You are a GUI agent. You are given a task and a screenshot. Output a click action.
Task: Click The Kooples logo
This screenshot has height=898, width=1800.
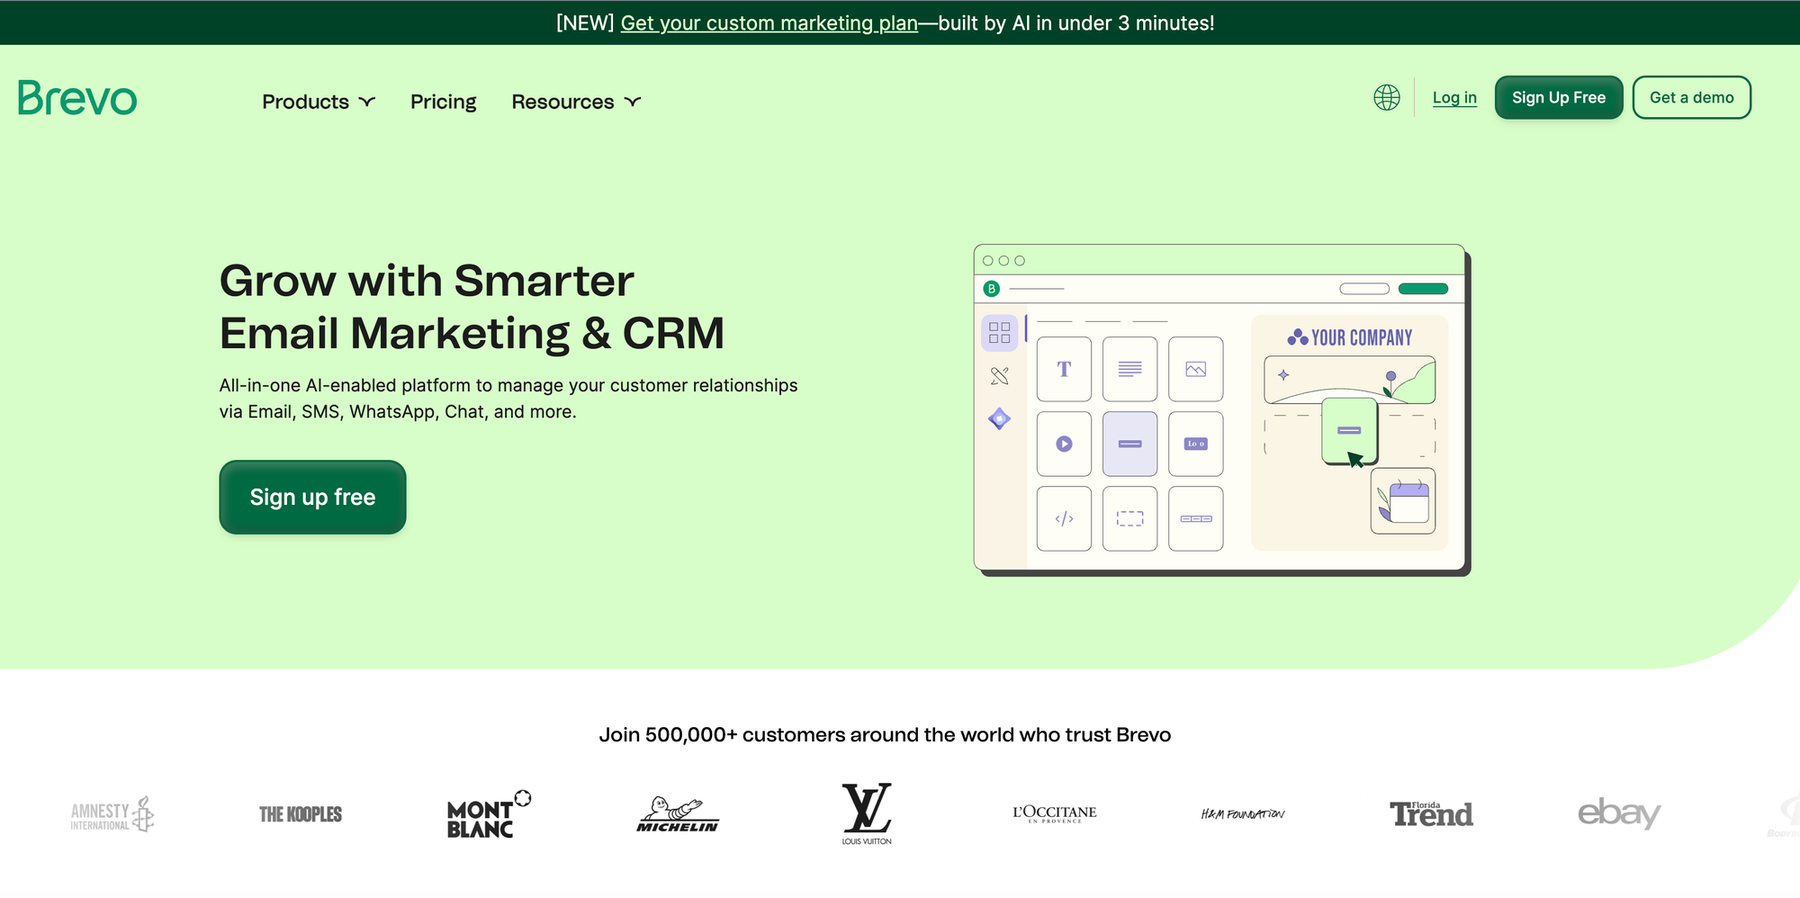click(300, 815)
